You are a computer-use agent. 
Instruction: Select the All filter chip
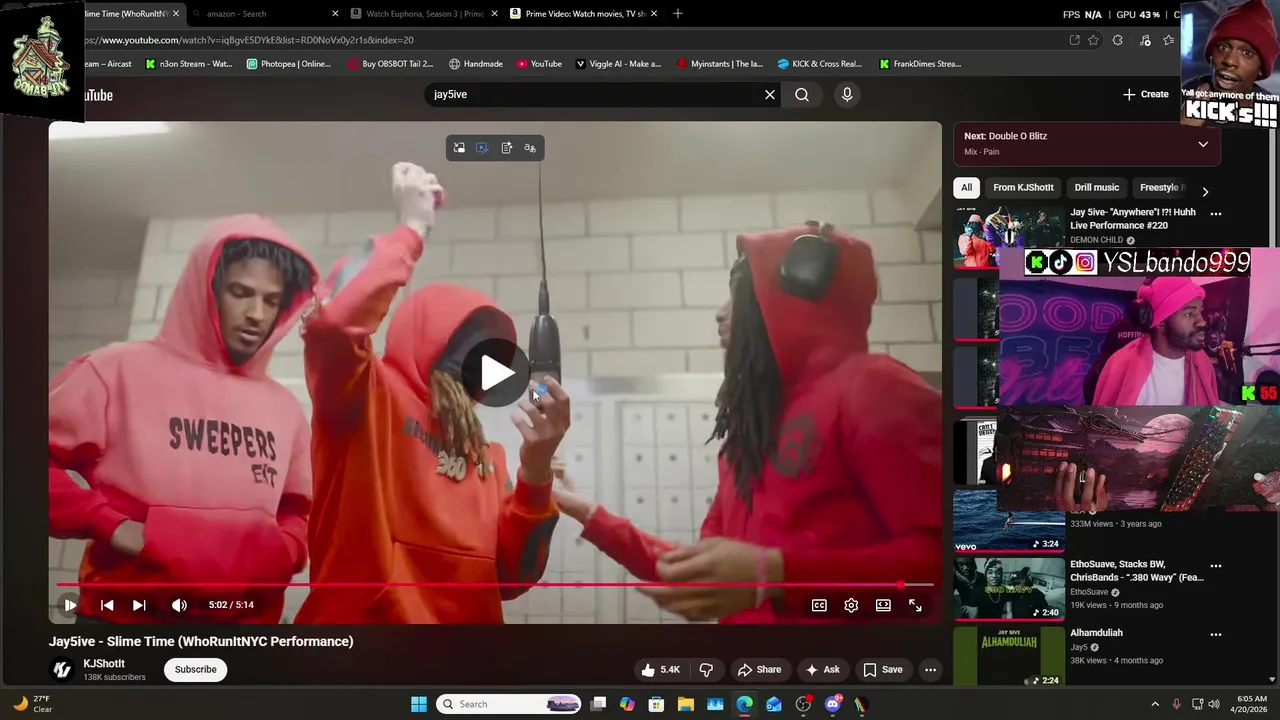pos(966,188)
